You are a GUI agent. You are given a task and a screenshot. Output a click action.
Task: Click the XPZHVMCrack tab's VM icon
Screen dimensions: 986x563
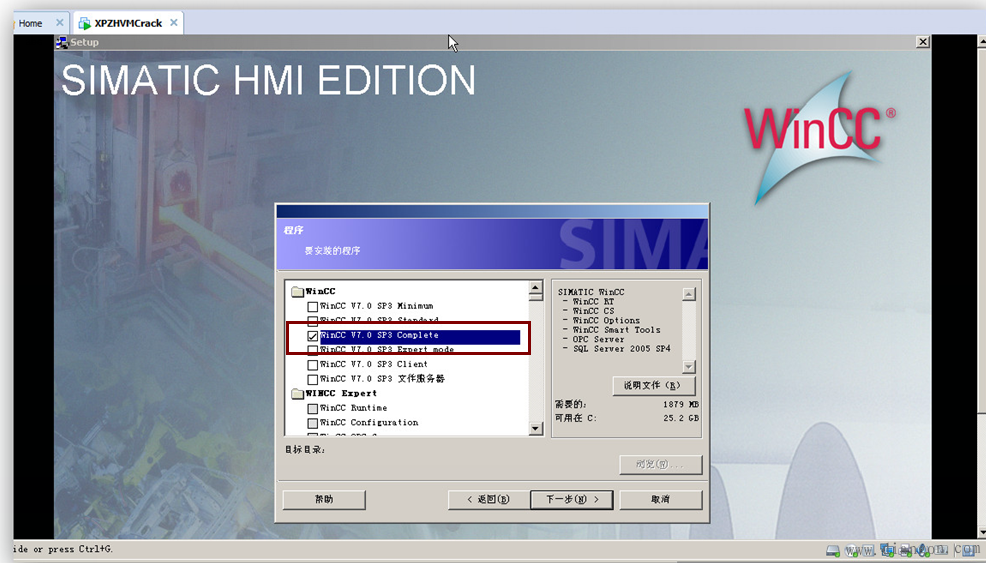[x=83, y=23]
